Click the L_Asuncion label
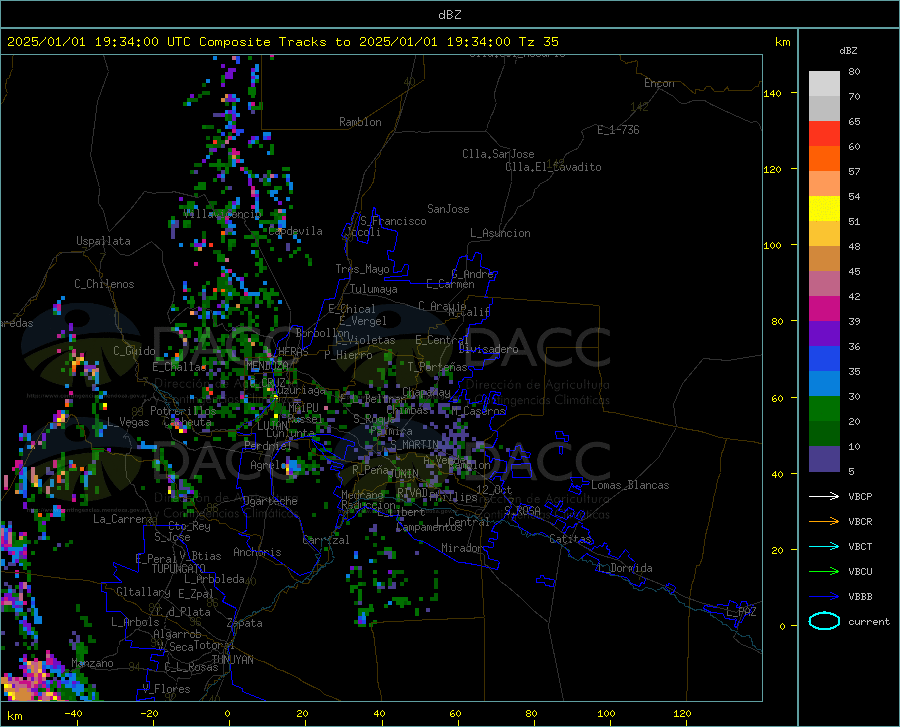900x727 pixels. click(x=500, y=233)
